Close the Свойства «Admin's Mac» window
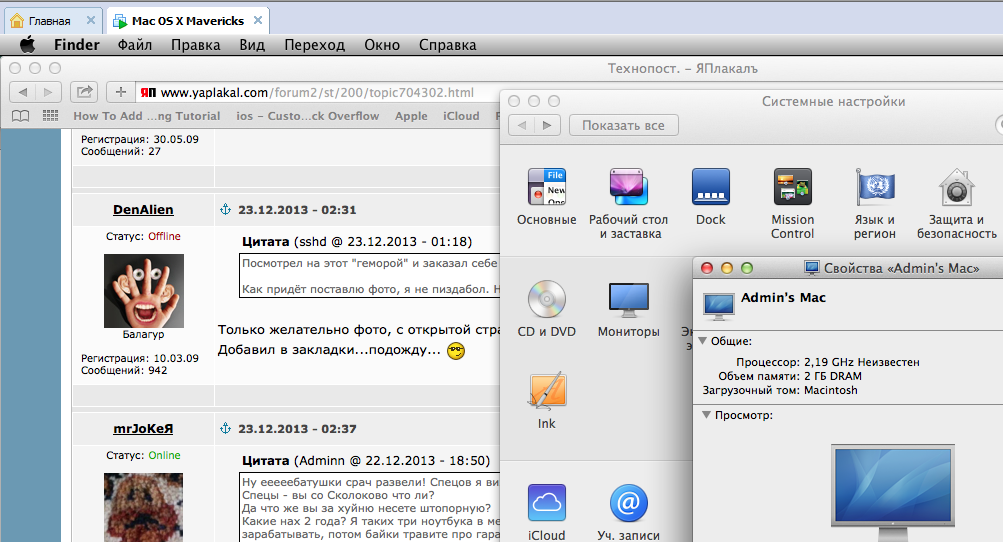 707,268
